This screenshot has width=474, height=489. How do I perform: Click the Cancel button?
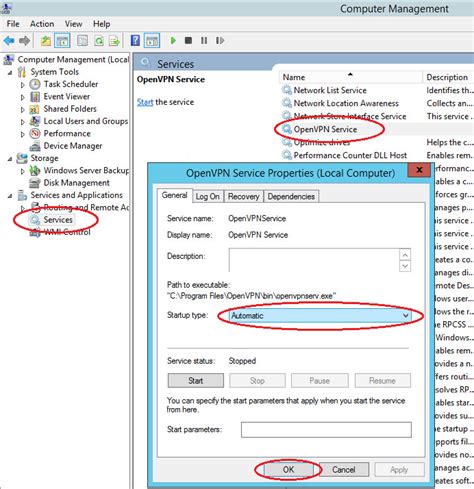[x=344, y=469]
